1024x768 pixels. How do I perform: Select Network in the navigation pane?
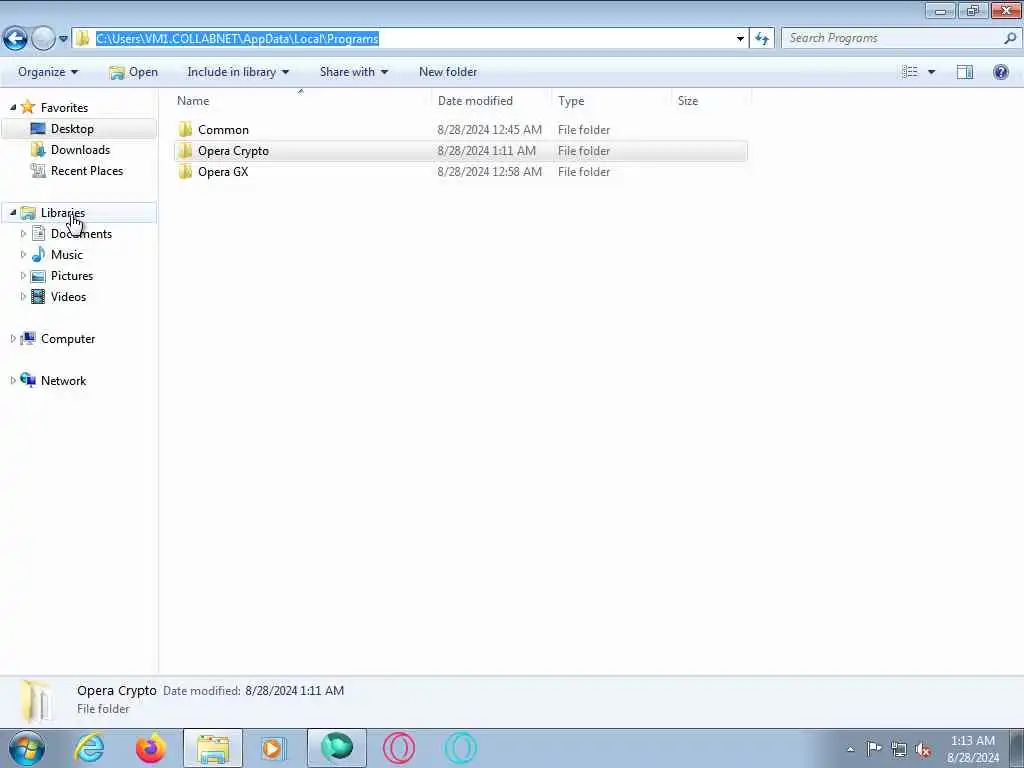(x=63, y=381)
